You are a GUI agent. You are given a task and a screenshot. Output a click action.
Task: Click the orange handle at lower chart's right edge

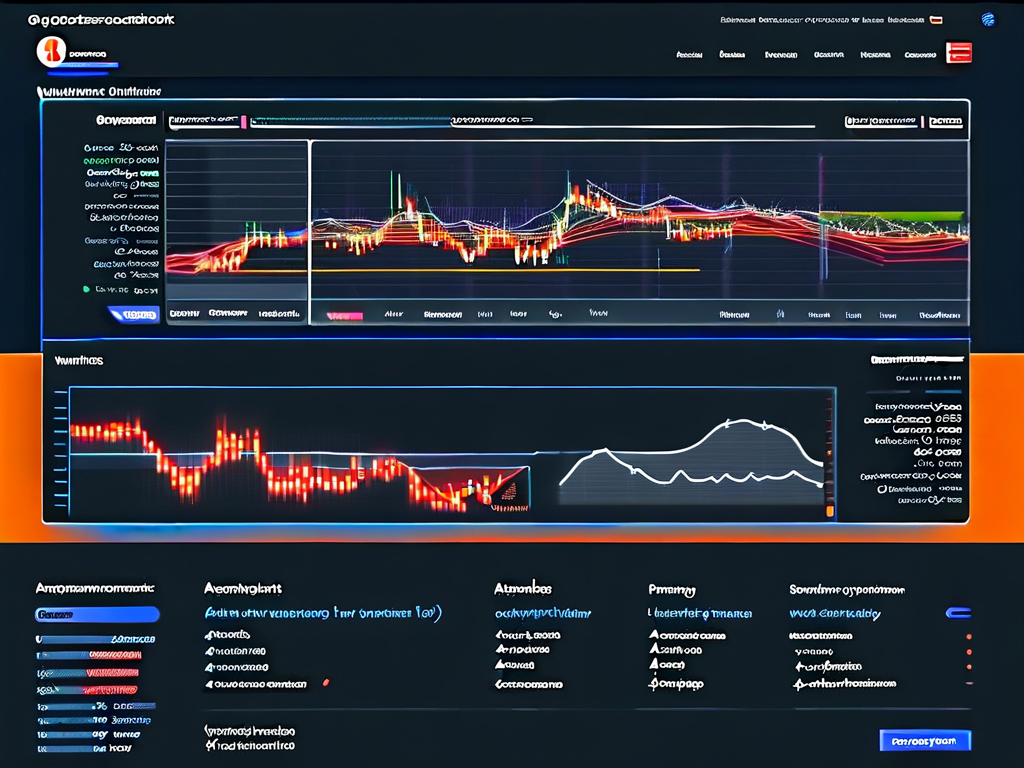coord(829,511)
